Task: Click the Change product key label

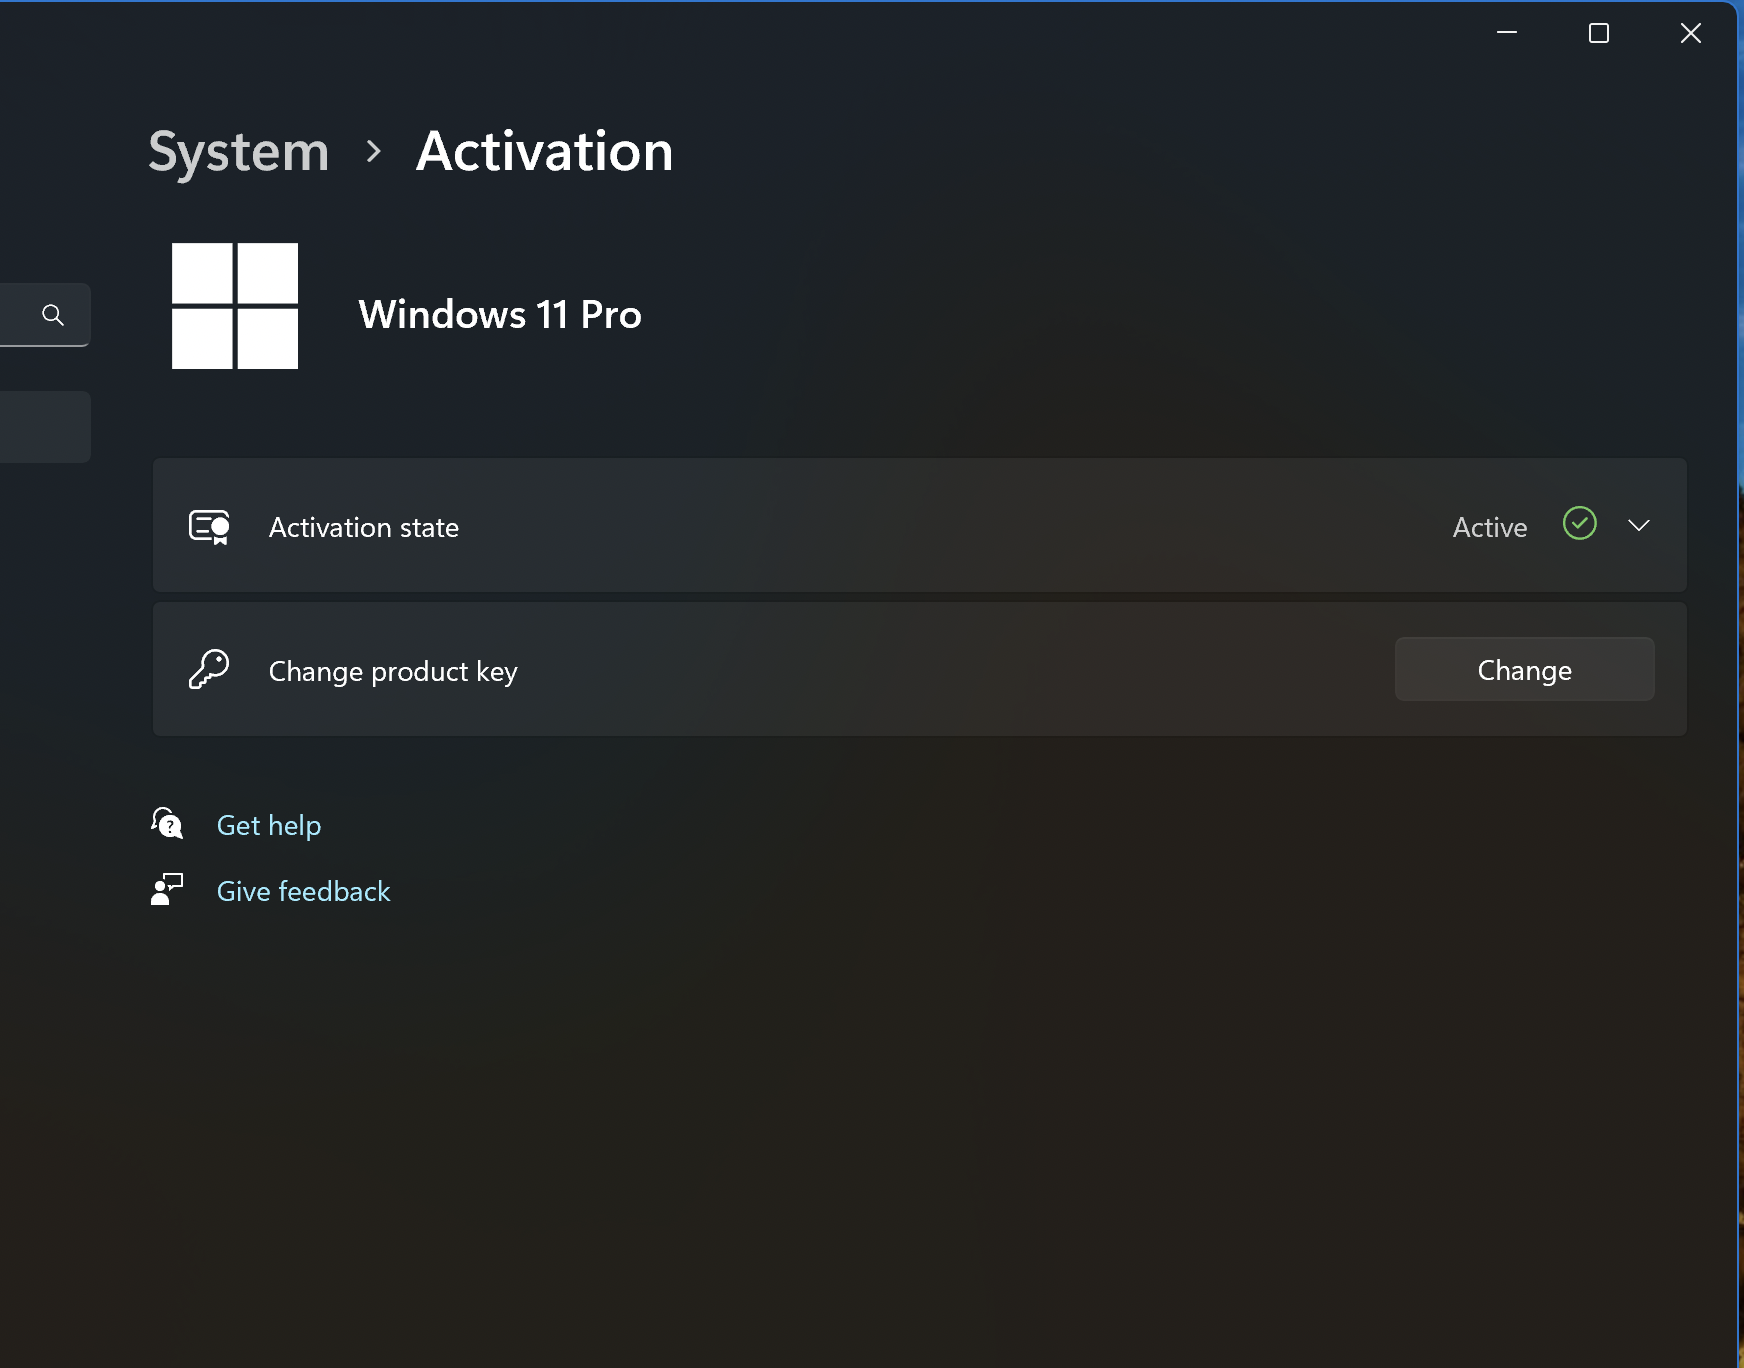Action: [393, 671]
